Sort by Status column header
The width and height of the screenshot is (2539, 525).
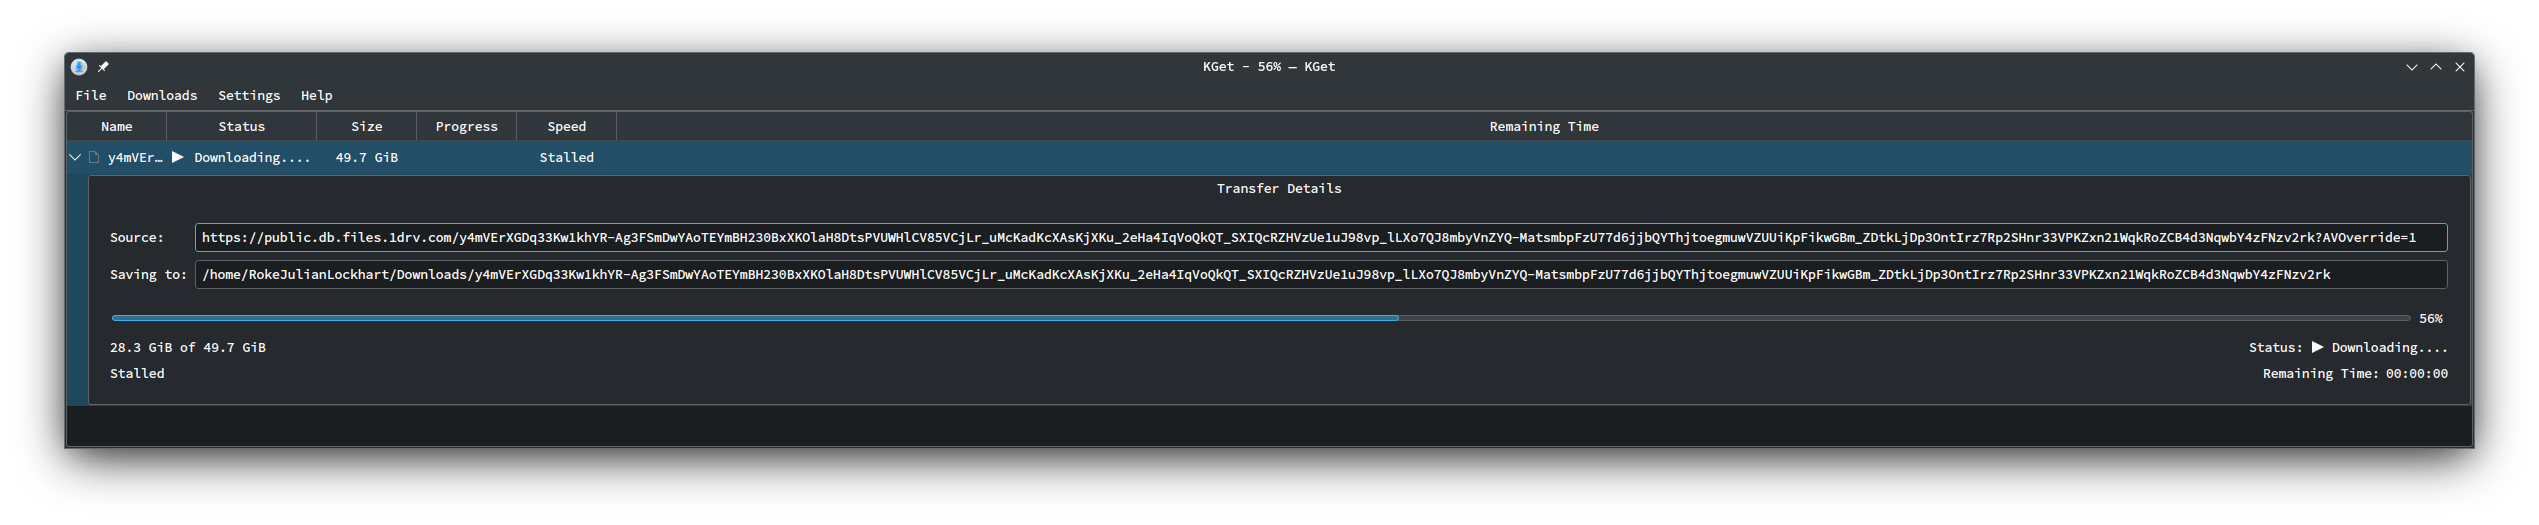(242, 127)
